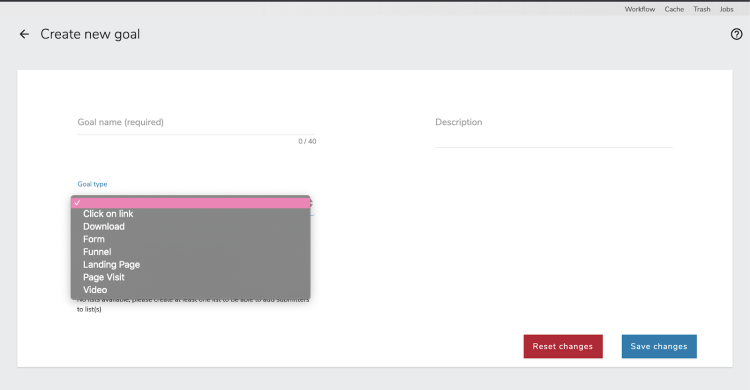Click the Reset changes button
This screenshot has height=390, width=750.
(563, 346)
